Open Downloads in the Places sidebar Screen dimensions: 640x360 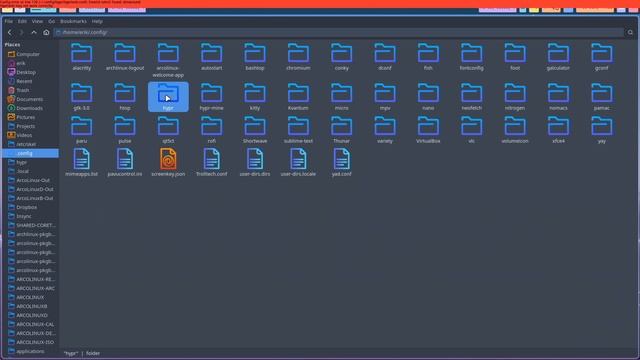29,108
